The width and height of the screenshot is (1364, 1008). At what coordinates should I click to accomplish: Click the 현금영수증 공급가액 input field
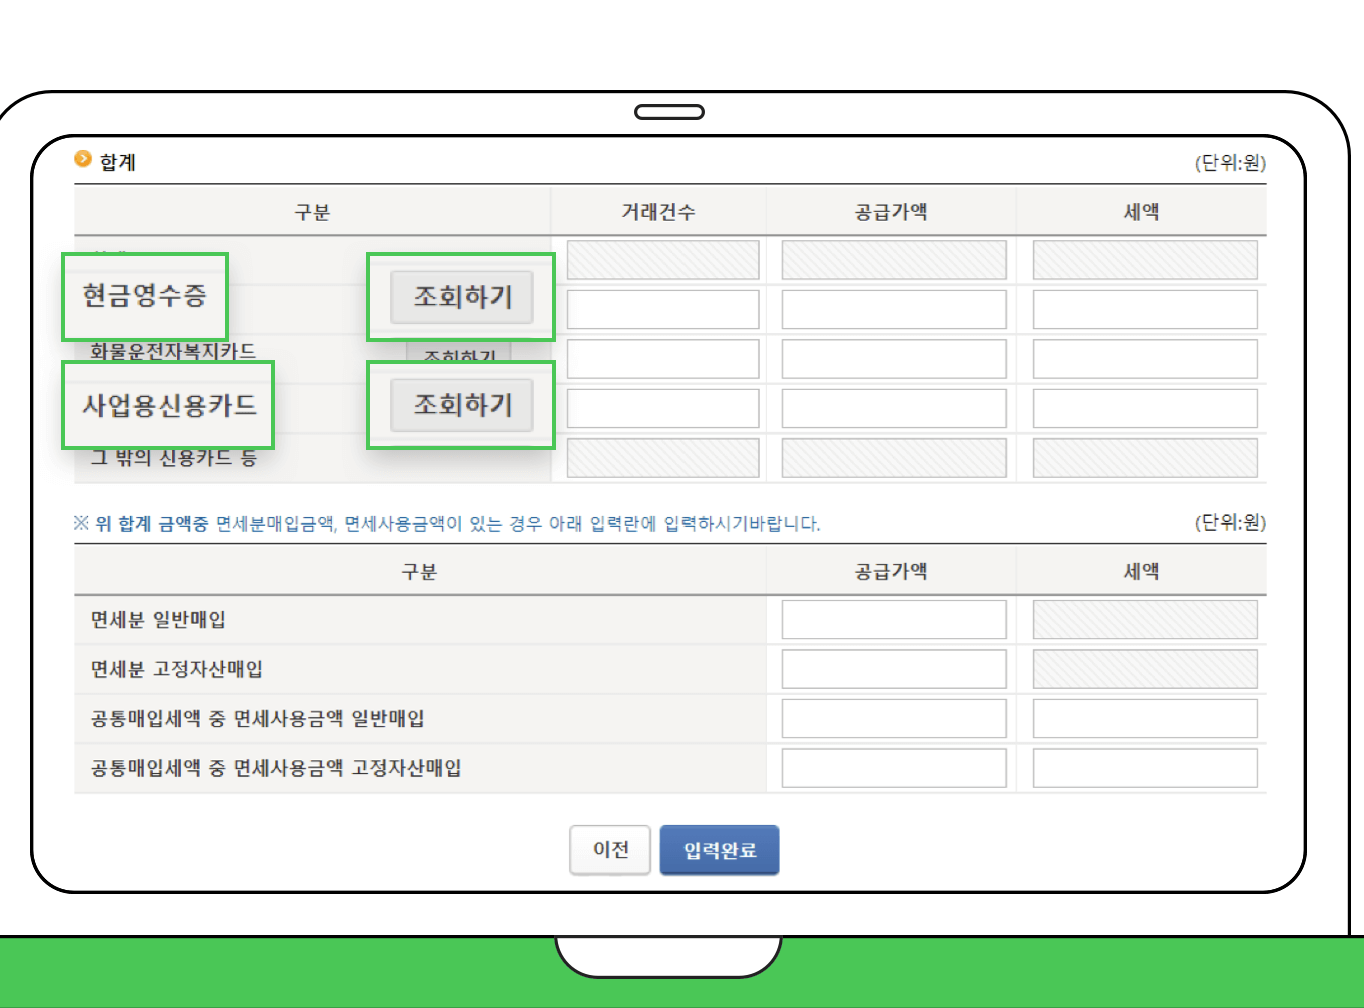(x=893, y=309)
